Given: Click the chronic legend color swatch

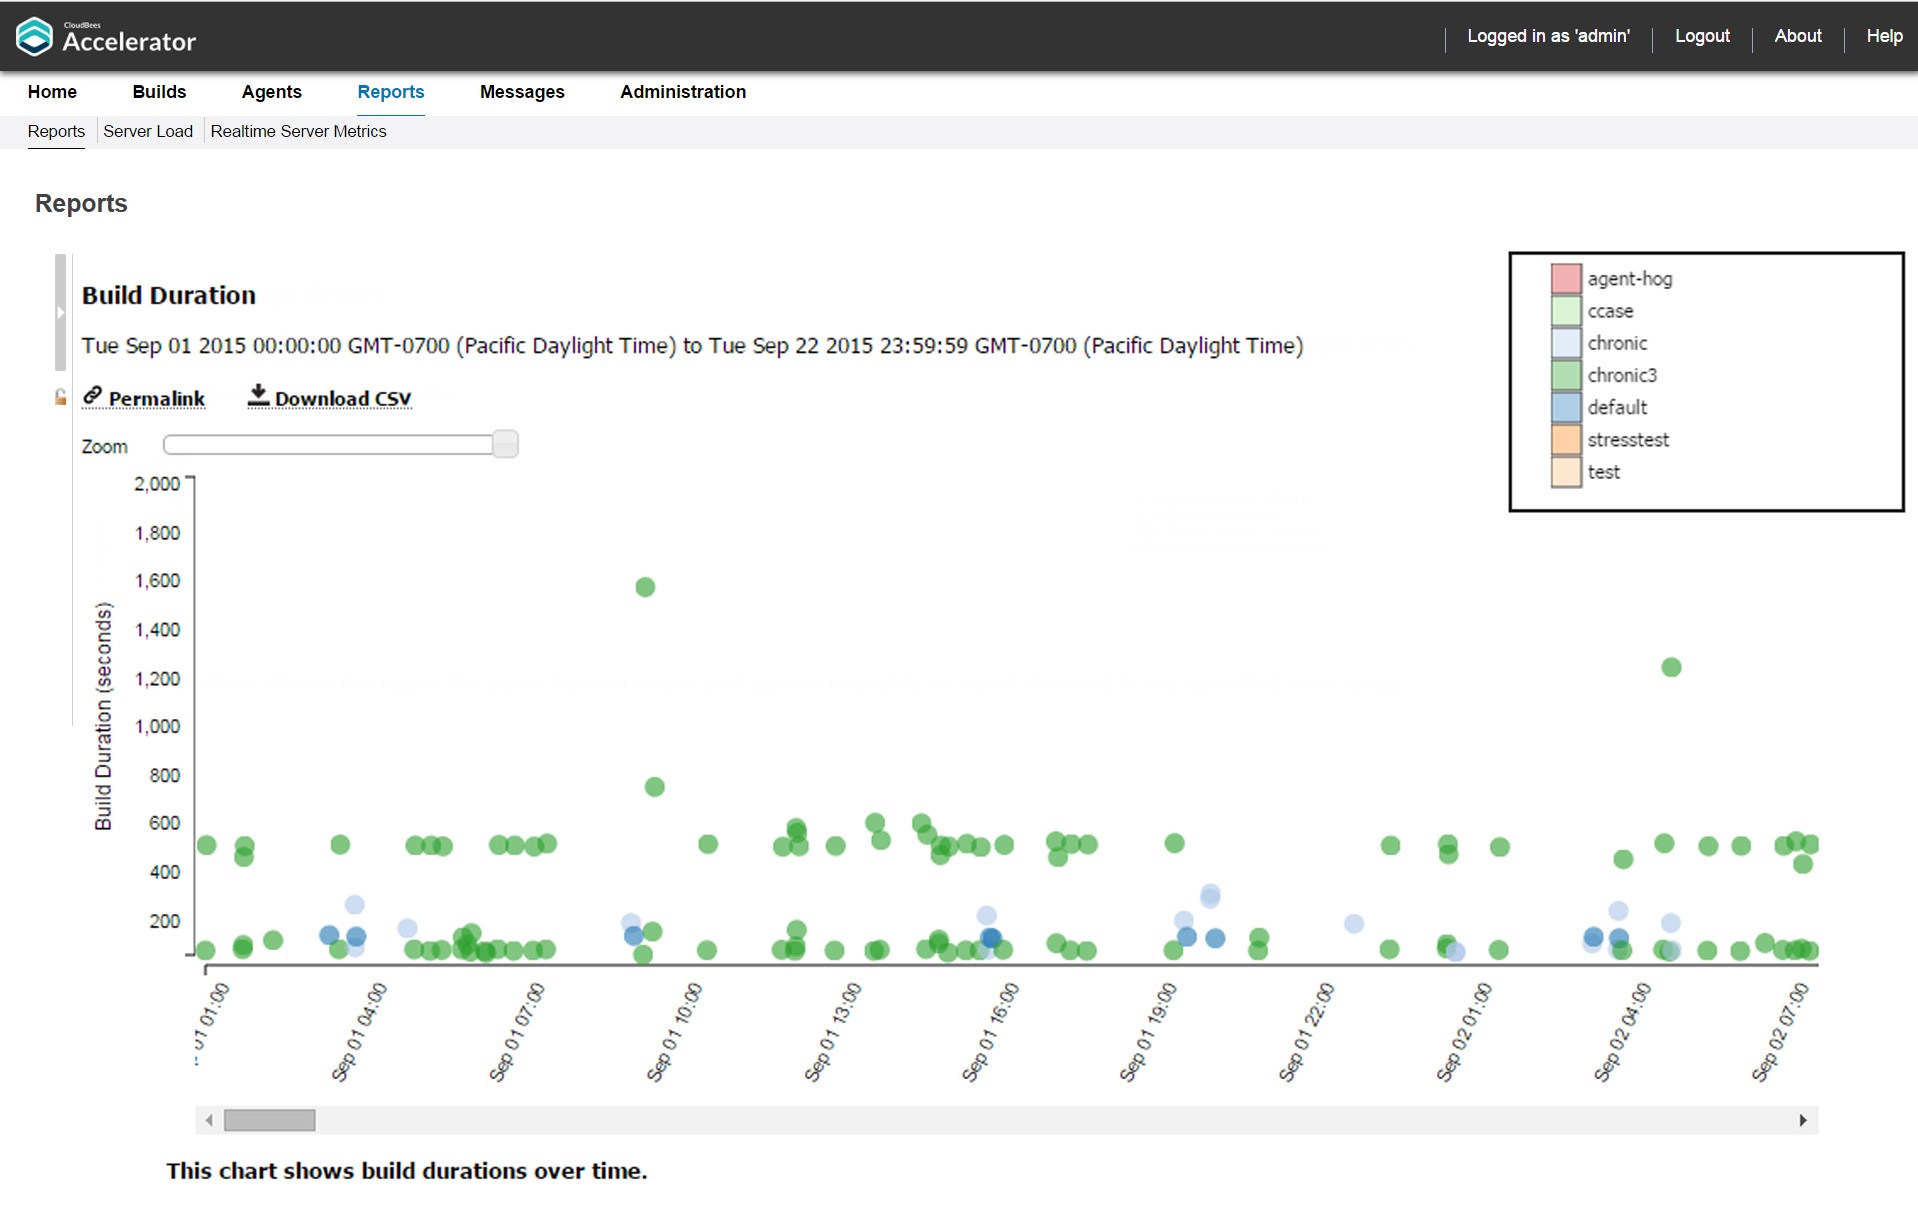Looking at the screenshot, I should [1566, 343].
